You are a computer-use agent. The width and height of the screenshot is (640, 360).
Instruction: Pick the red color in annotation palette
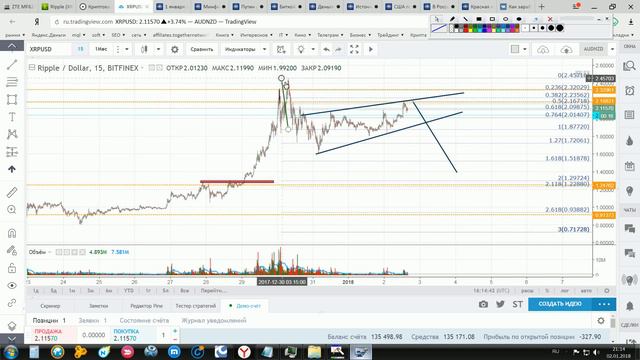click(x=466, y=31)
